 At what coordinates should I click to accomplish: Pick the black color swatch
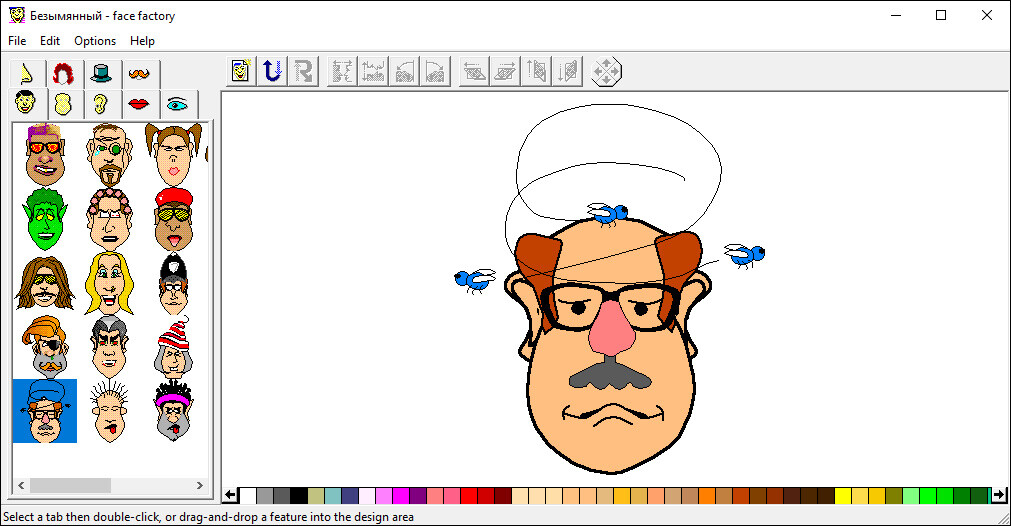[299, 496]
